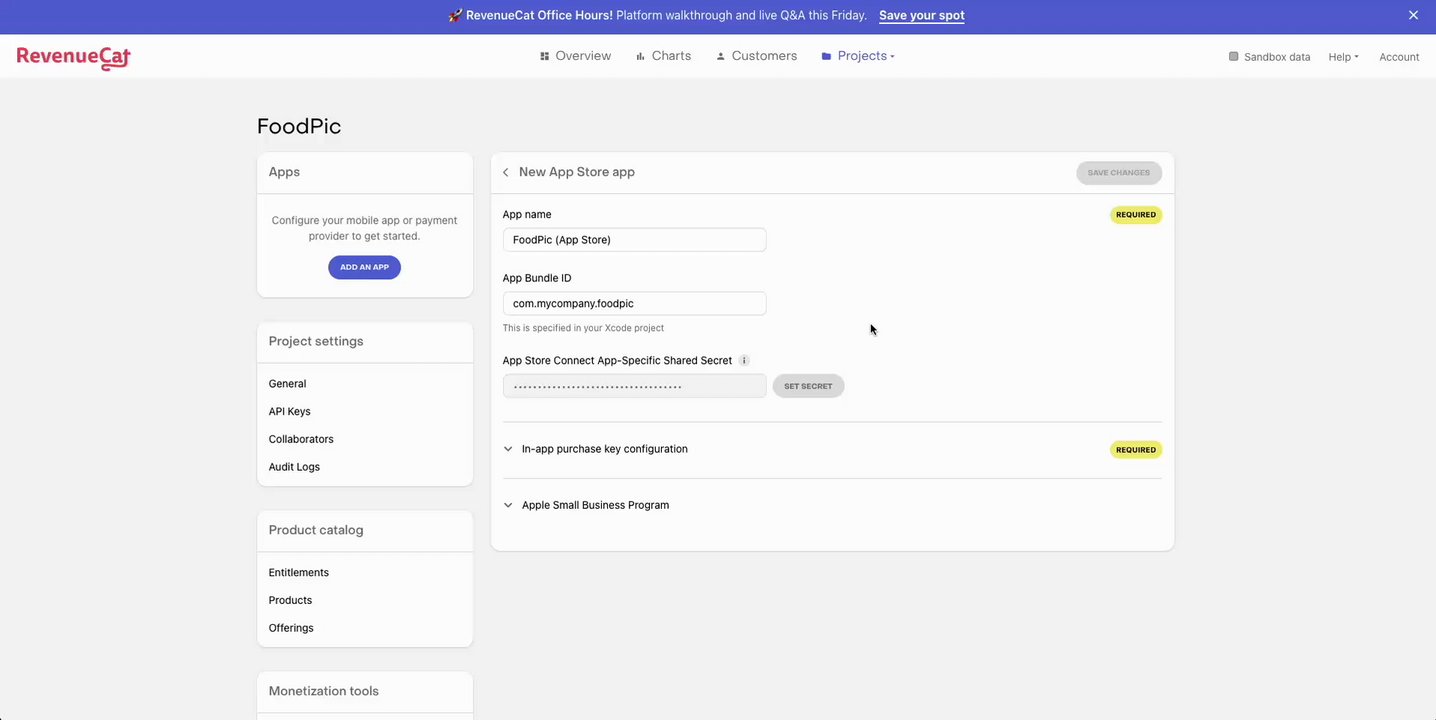Click the SAVE CHANGES button
1436x720 pixels.
point(1119,172)
